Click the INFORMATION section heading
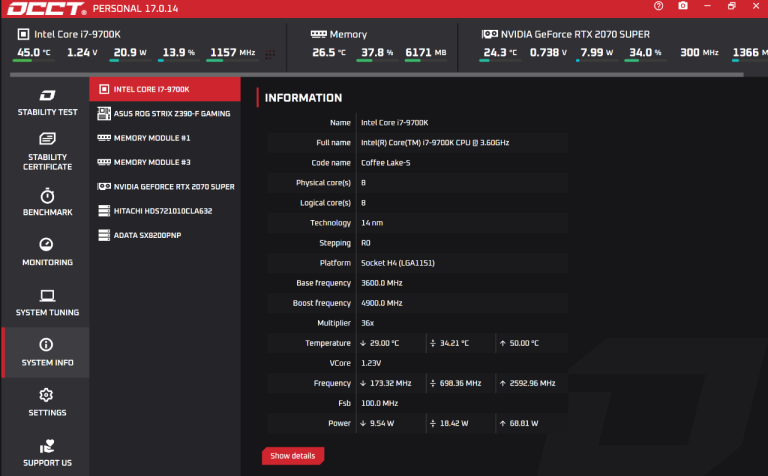Screen dimensions: 768x476 303,98
